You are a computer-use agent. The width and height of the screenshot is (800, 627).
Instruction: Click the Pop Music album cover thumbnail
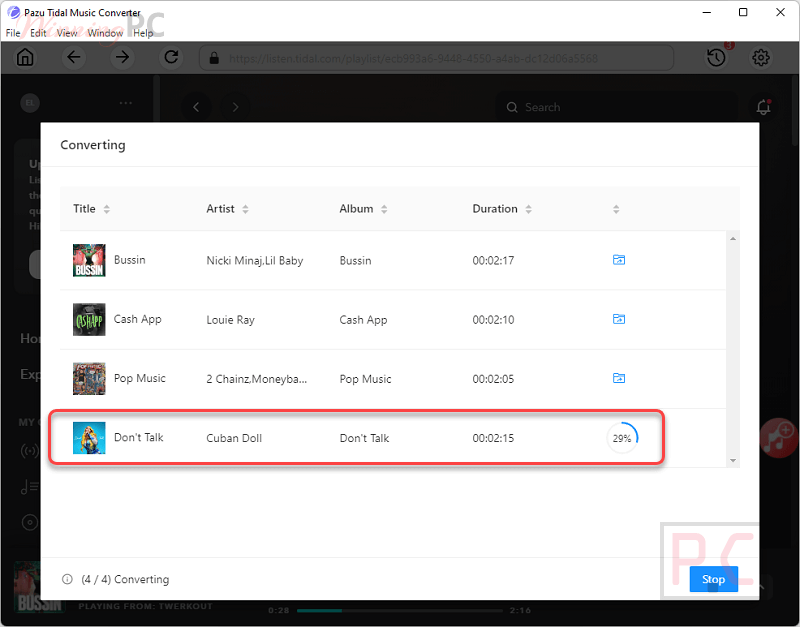click(89, 379)
